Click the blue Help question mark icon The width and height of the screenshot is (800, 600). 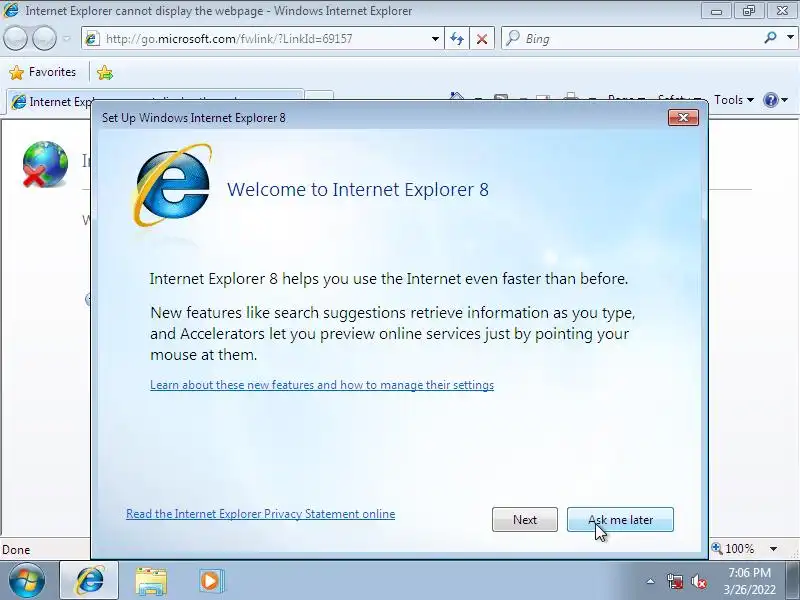tap(770, 100)
